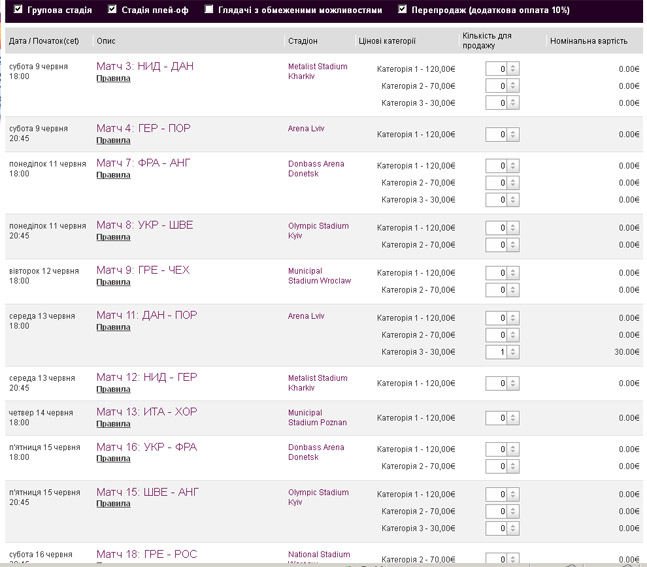Open Матч 3: НИД - ДАН link
Screen dimensions: 647x567
pyautogui.click(x=145, y=66)
